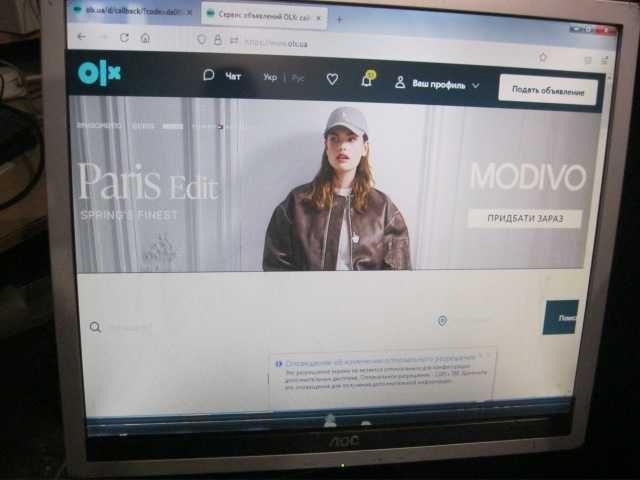
Task: Click the location pin icon
Action: pyautogui.click(x=442, y=321)
